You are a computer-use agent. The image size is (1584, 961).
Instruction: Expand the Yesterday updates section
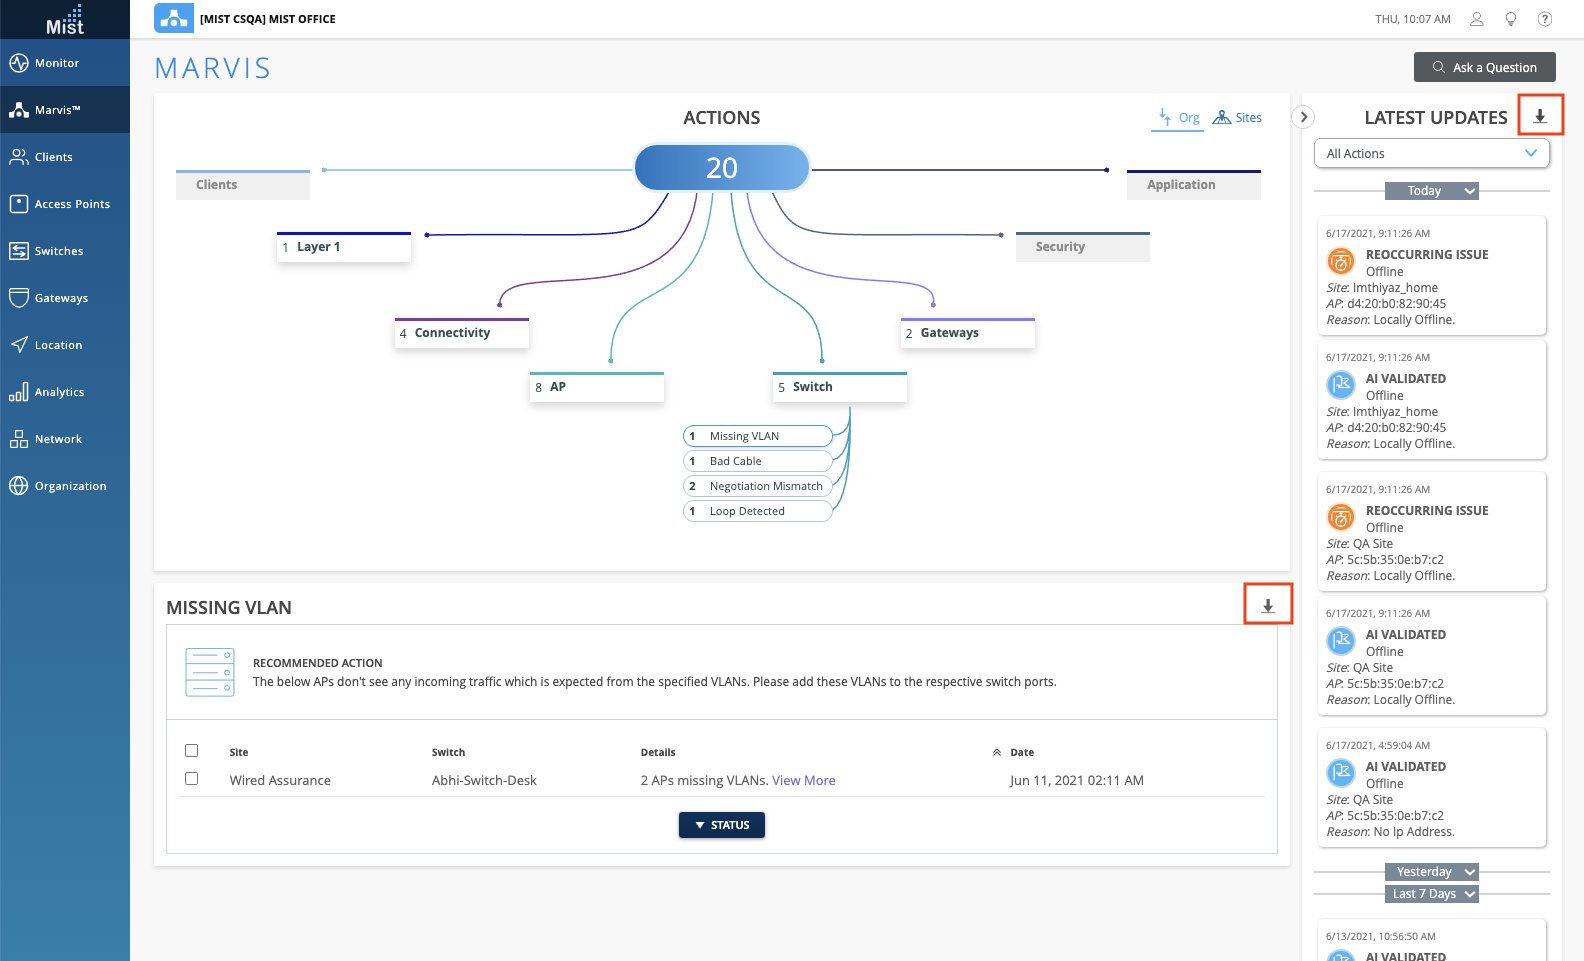tap(1431, 872)
